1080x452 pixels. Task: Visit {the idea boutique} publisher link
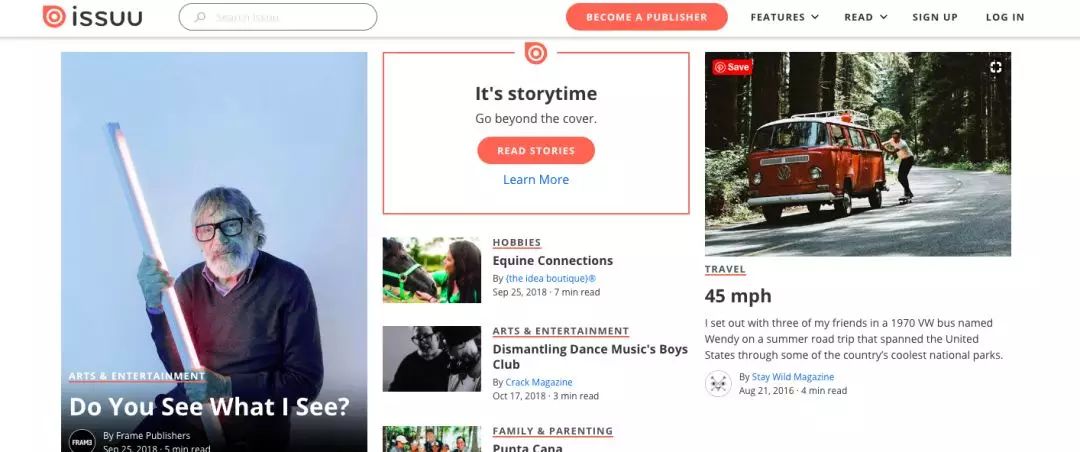pyautogui.click(x=550, y=278)
